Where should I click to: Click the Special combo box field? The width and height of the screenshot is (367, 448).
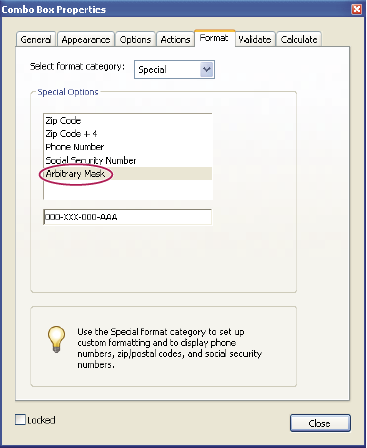click(174, 69)
